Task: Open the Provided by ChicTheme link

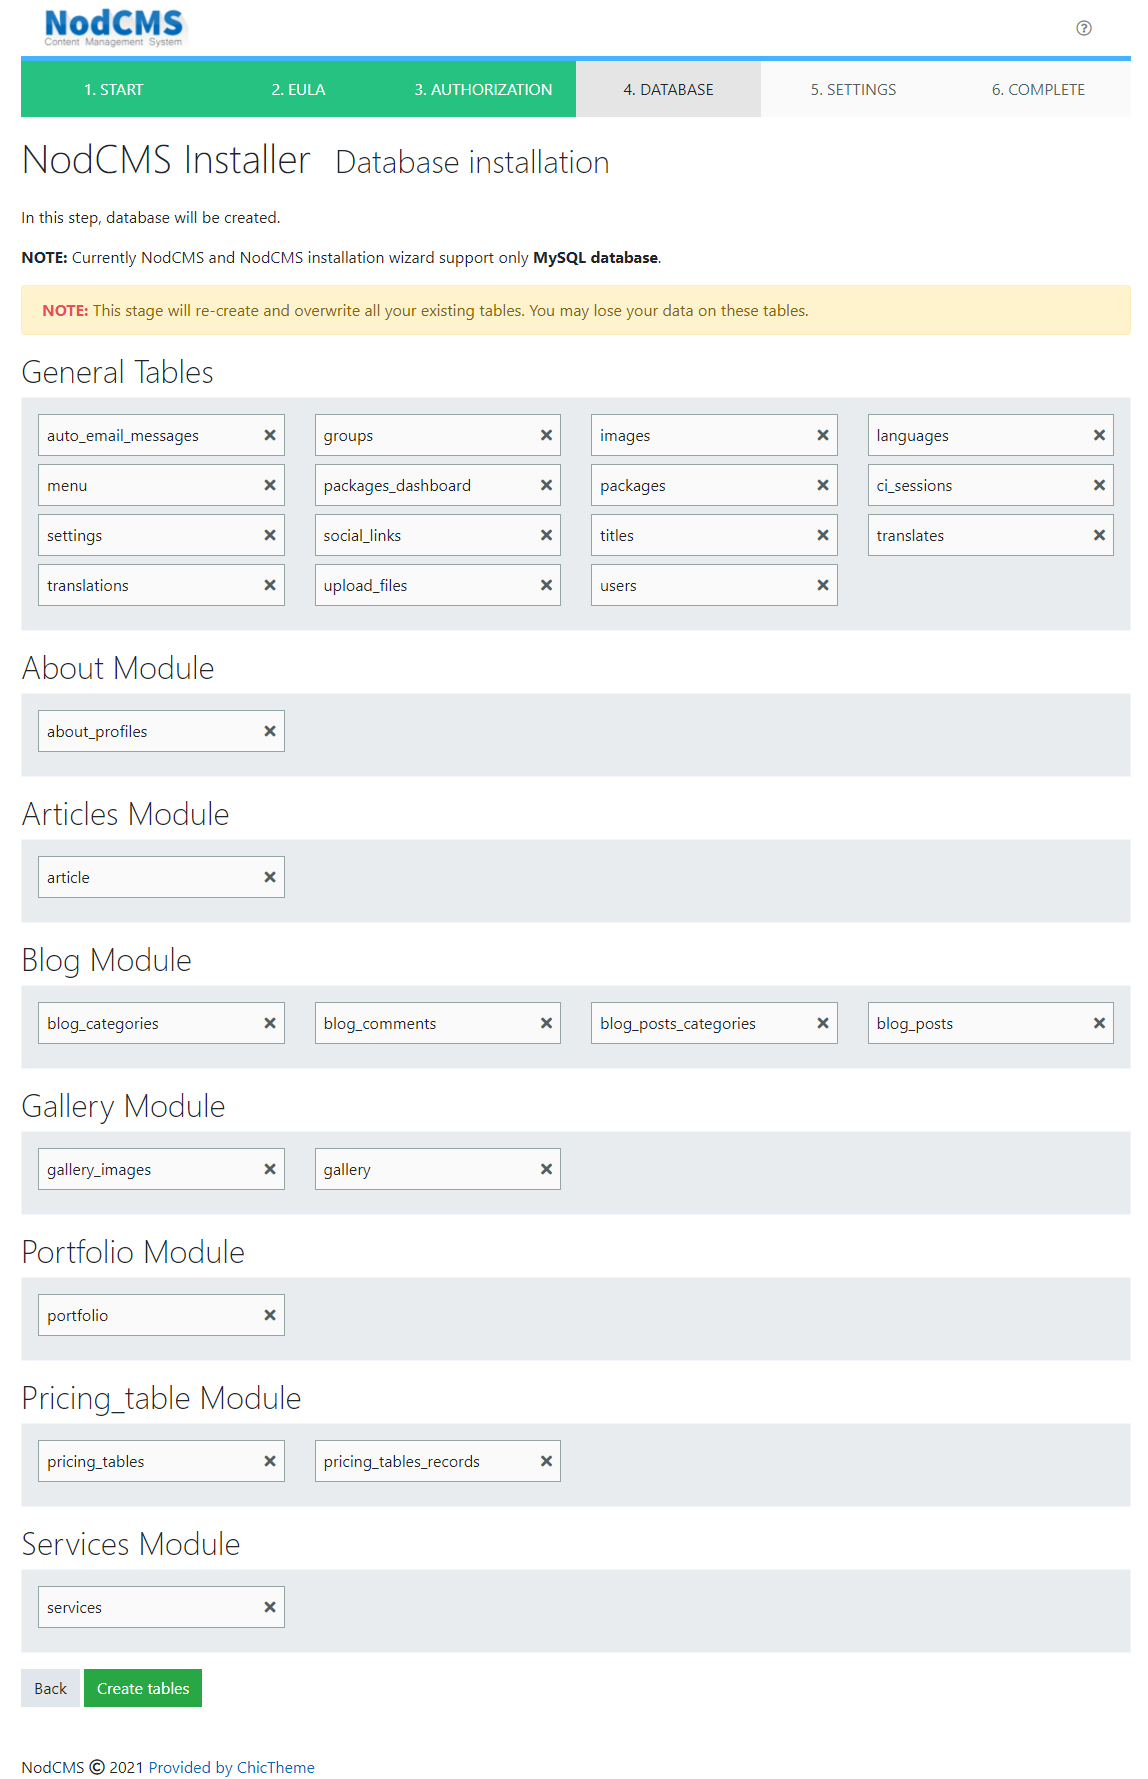Action: (x=231, y=1767)
